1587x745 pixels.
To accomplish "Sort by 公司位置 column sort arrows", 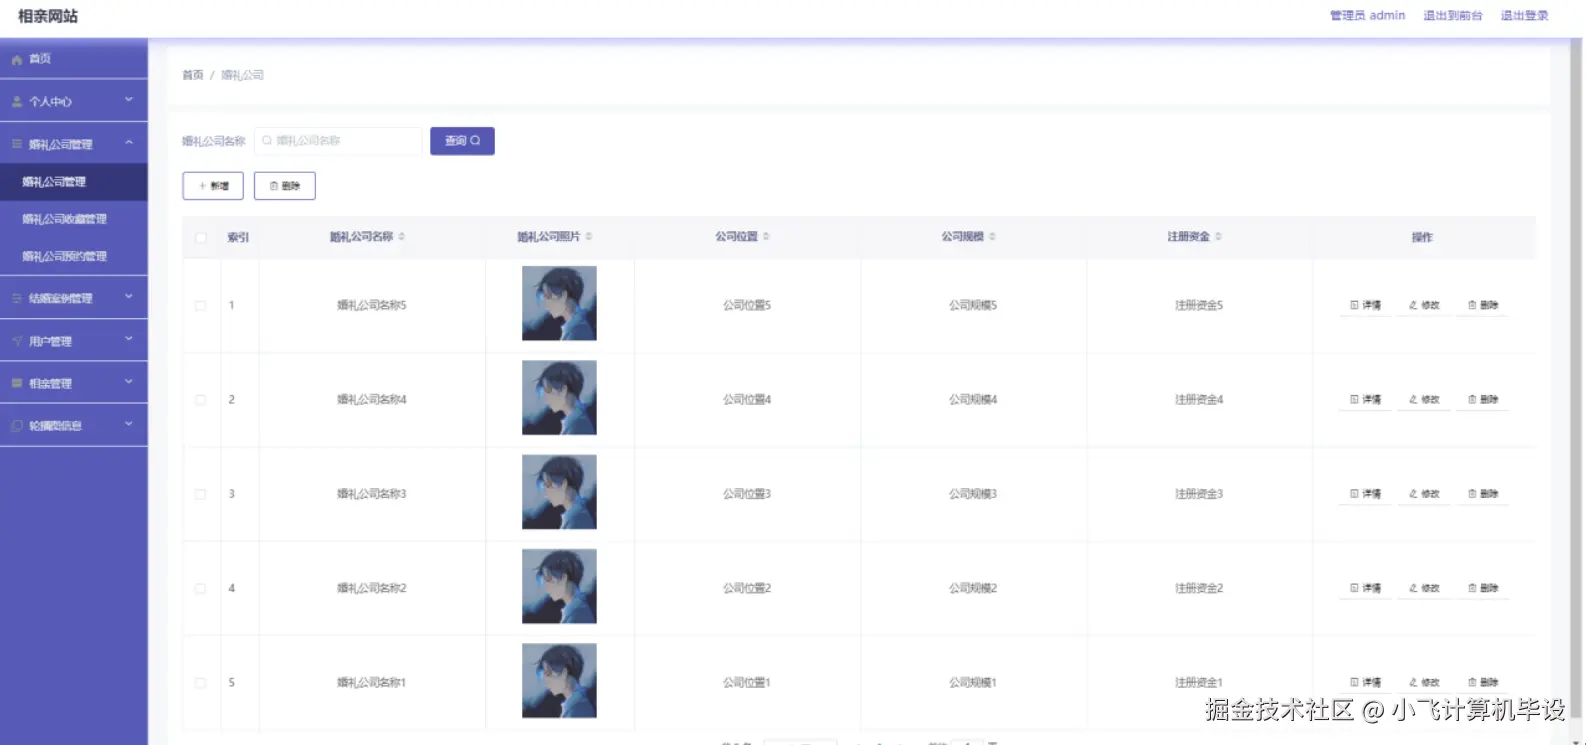I will [x=766, y=237].
